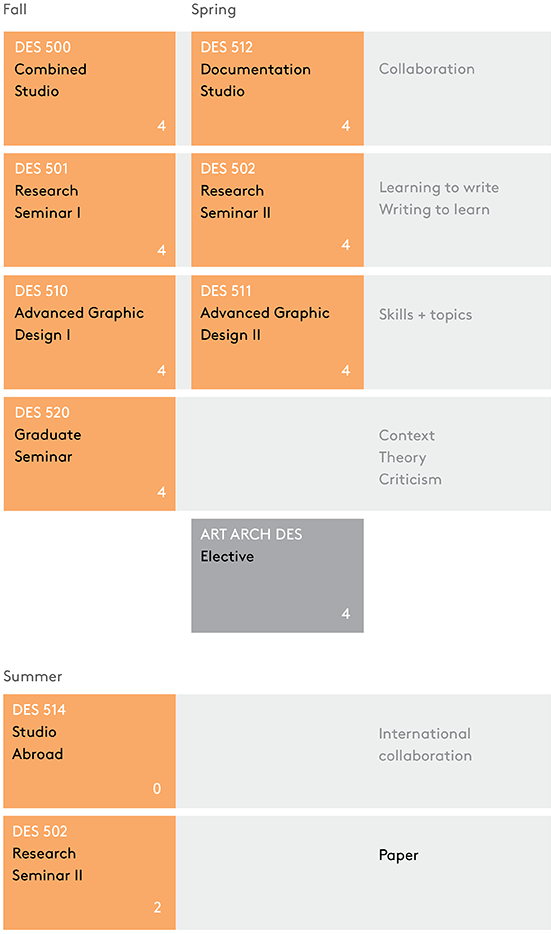Select the Fall heading
Viewport: 551px width, 934px height.
pyautogui.click(x=15, y=10)
